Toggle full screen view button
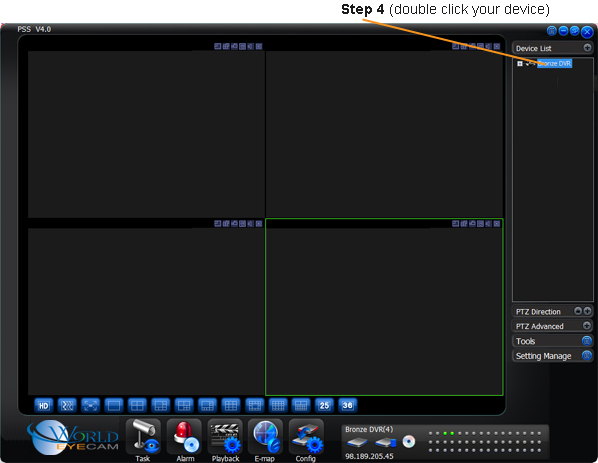This screenshot has width=598, height=463. point(90,405)
